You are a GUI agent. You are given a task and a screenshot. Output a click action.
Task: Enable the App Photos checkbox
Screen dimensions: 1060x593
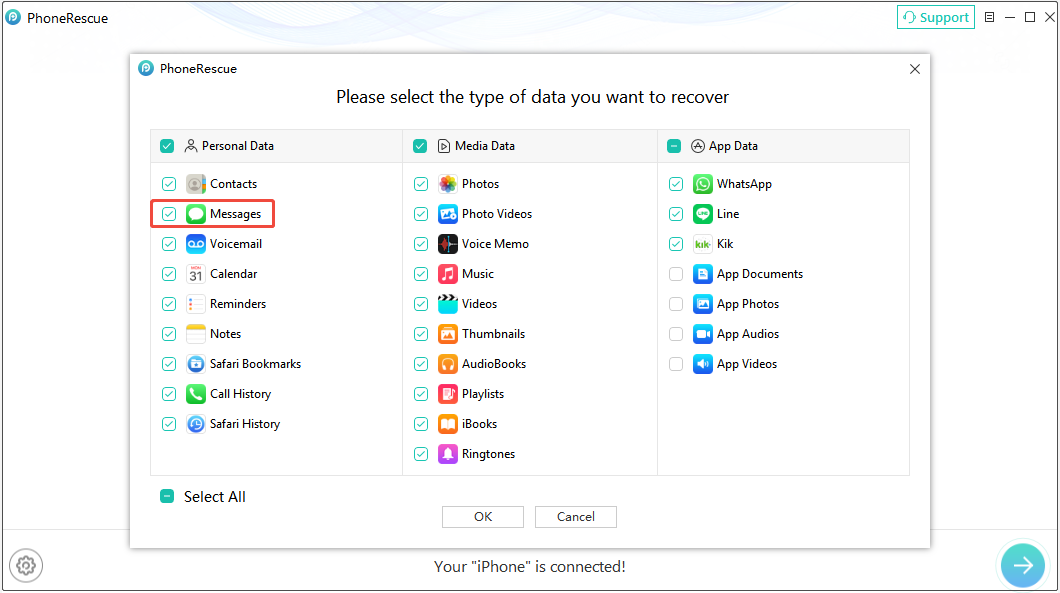point(676,304)
